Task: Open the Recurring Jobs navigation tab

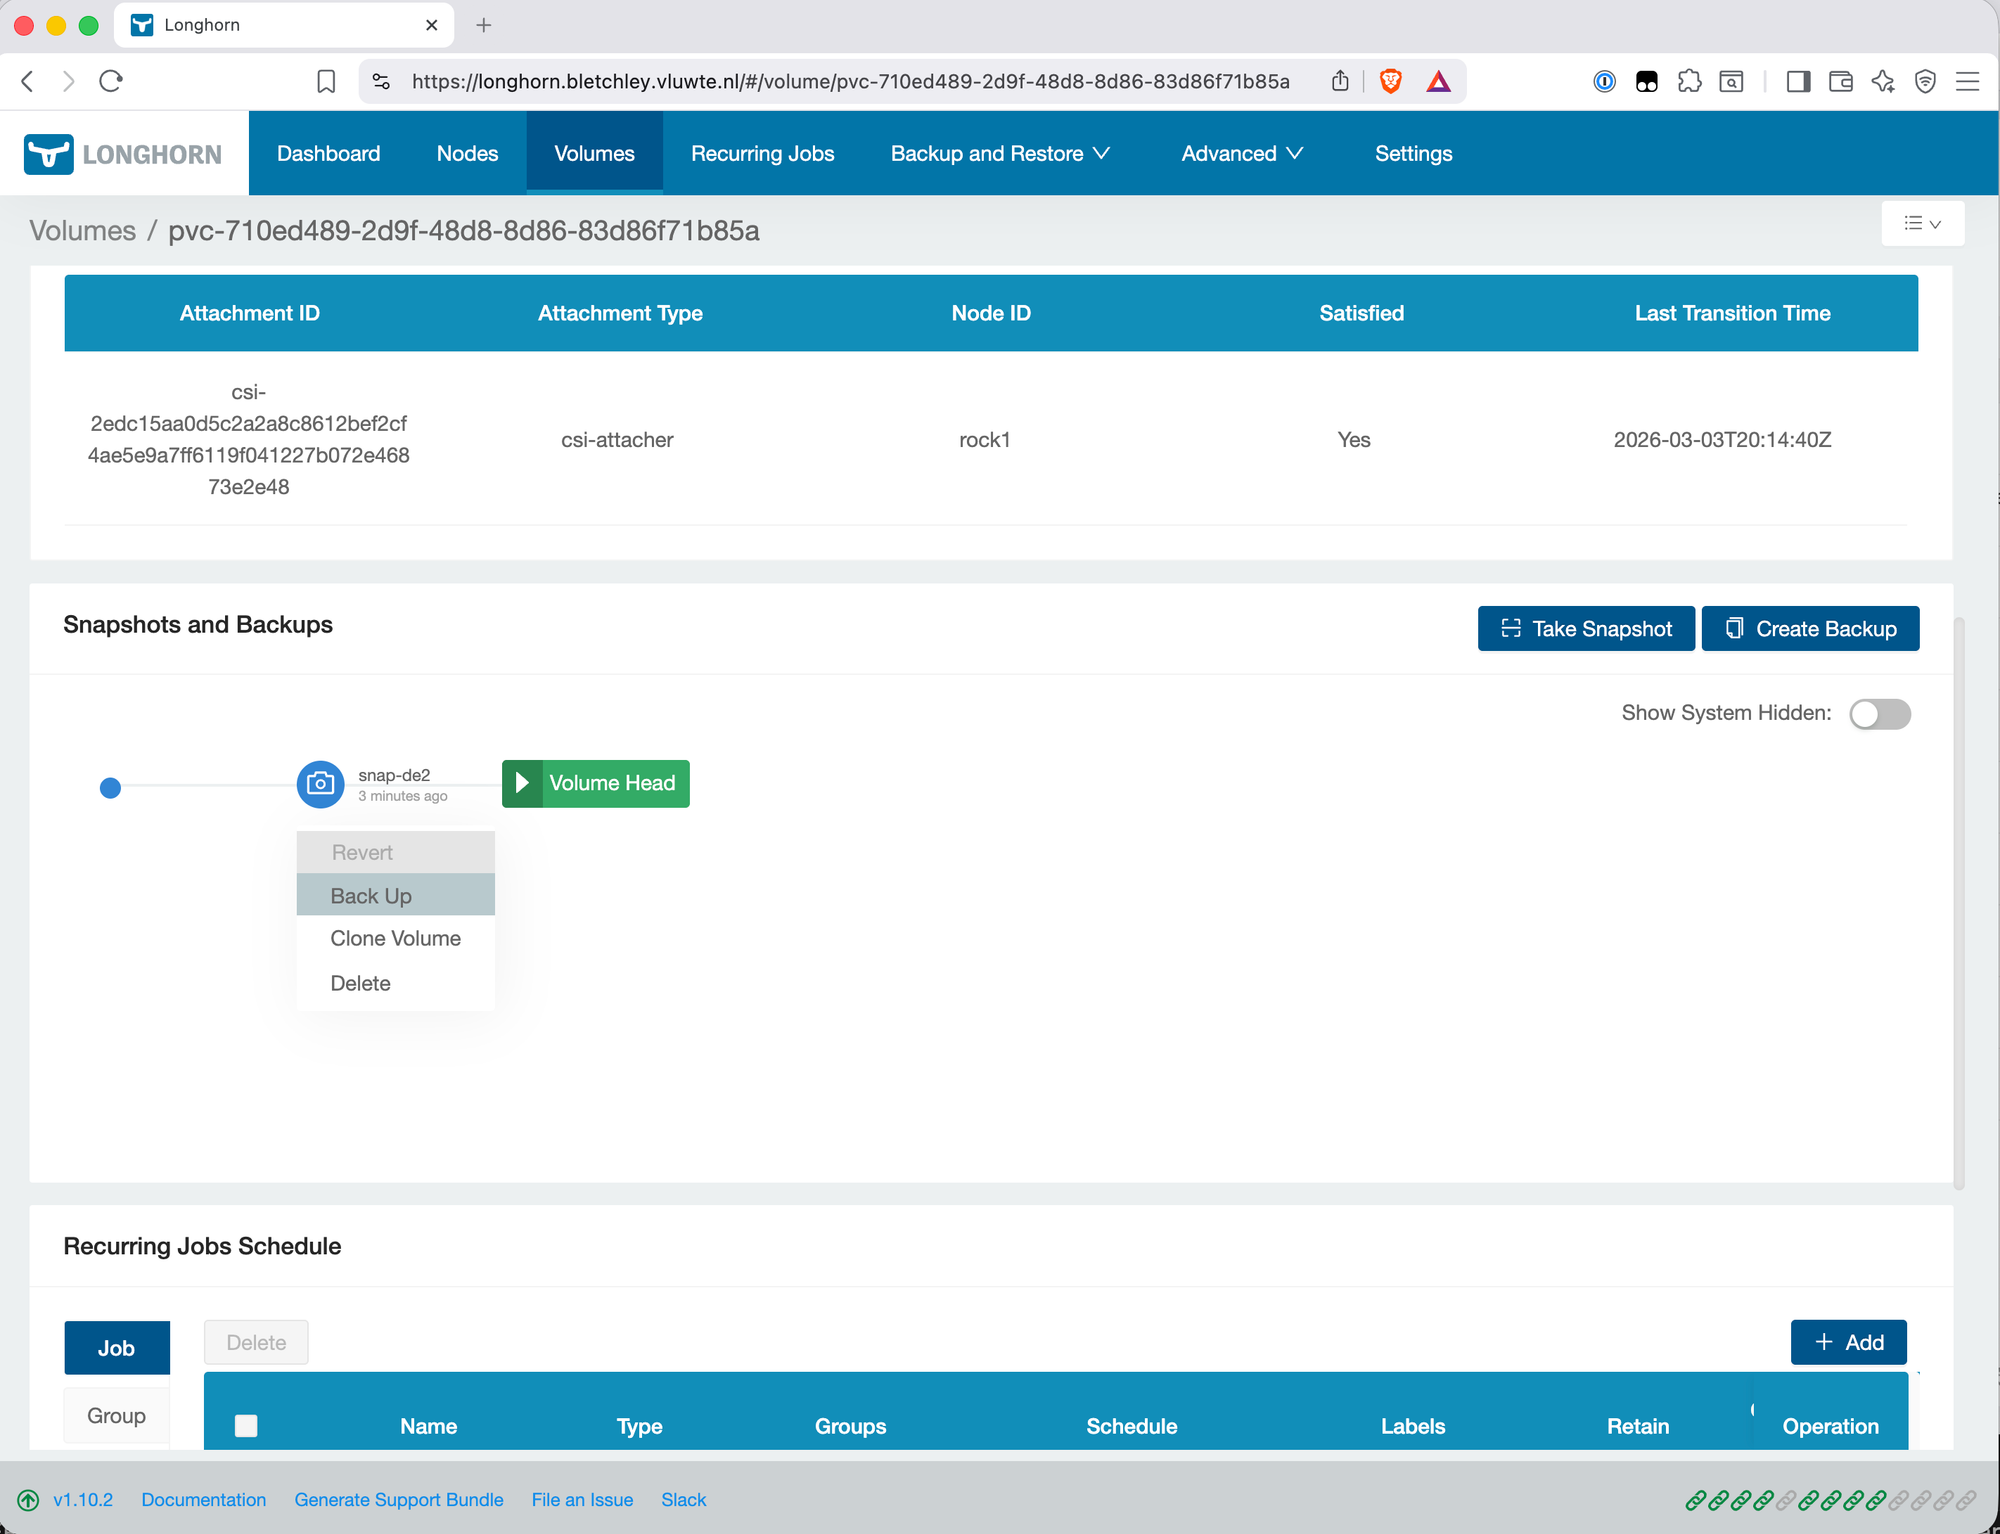Action: point(762,153)
